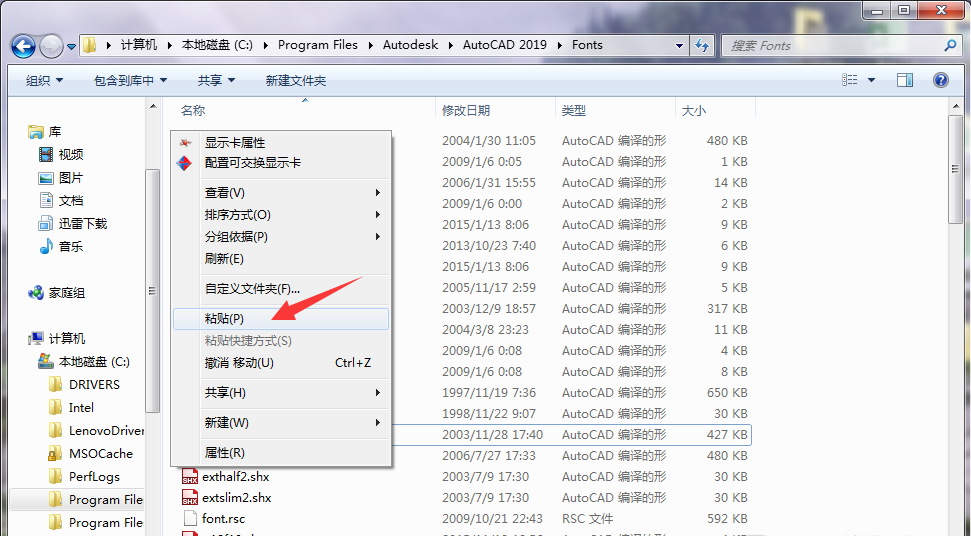Select AutoCAD 2019 in the breadcrumb
Viewport: 971px width, 536px height.
coord(505,45)
